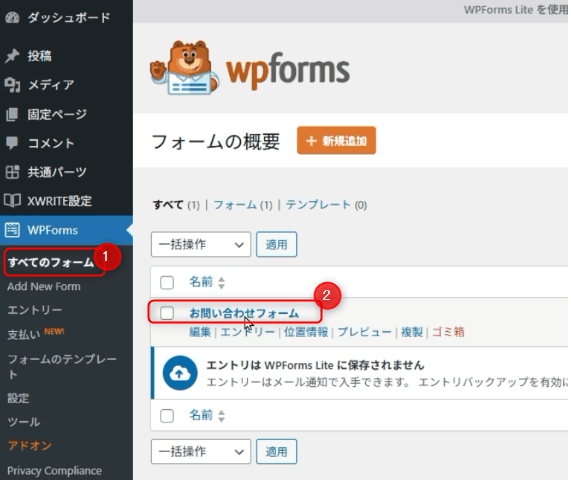Click the orange 新規追加 button
This screenshot has width=571, height=480.
point(336,141)
